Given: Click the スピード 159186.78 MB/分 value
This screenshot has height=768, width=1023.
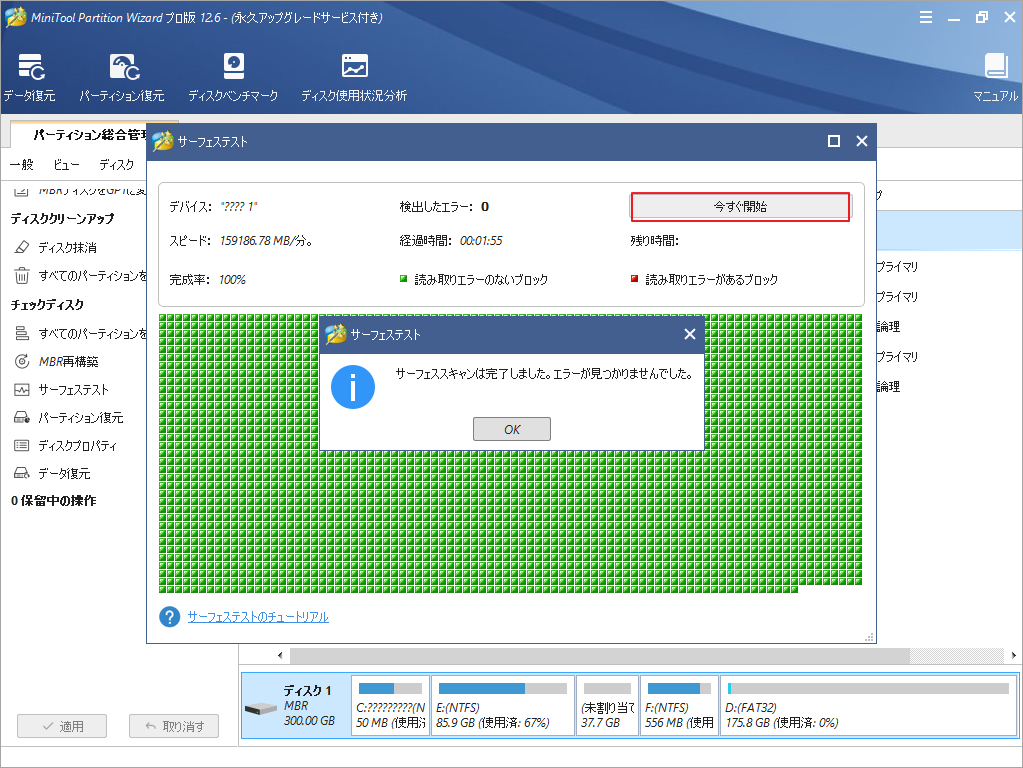Looking at the screenshot, I should (266, 241).
